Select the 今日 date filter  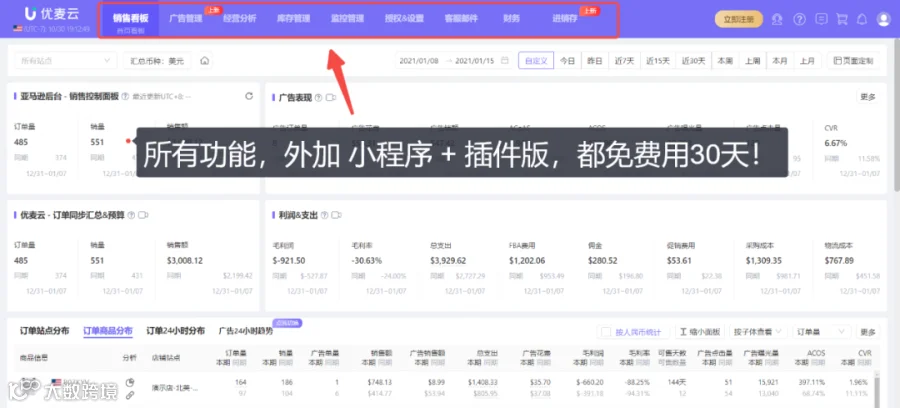(567, 60)
